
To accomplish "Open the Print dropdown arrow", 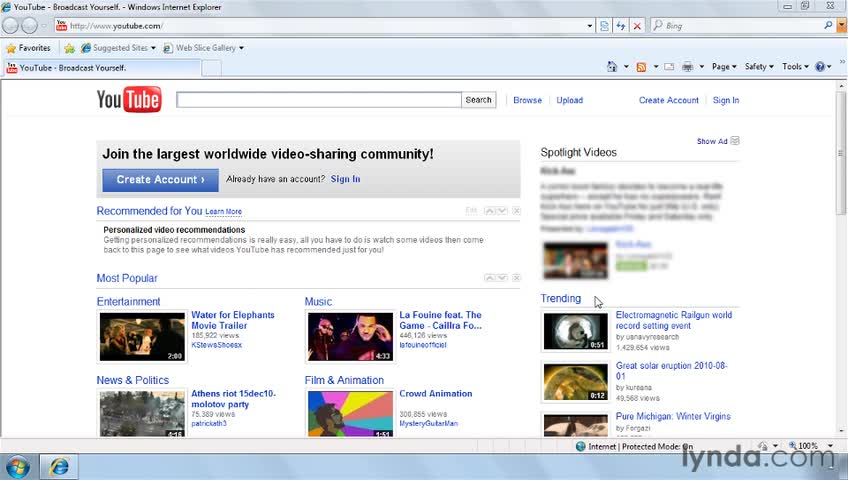I will coord(701,67).
